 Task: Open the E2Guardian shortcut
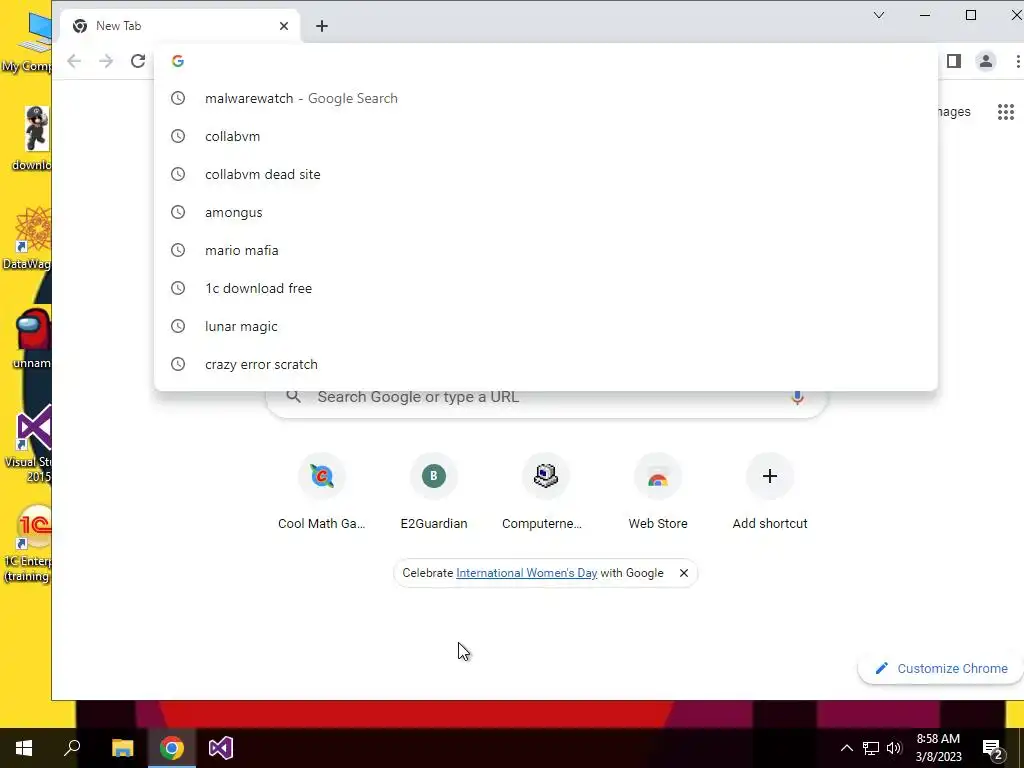(434, 493)
